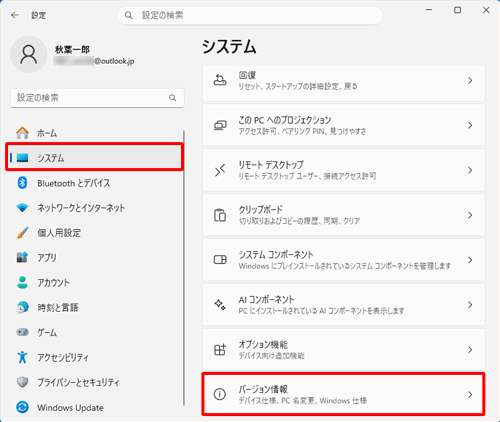Click the ゲーム controller icon
Screen dimensions: 500x422
22,332
